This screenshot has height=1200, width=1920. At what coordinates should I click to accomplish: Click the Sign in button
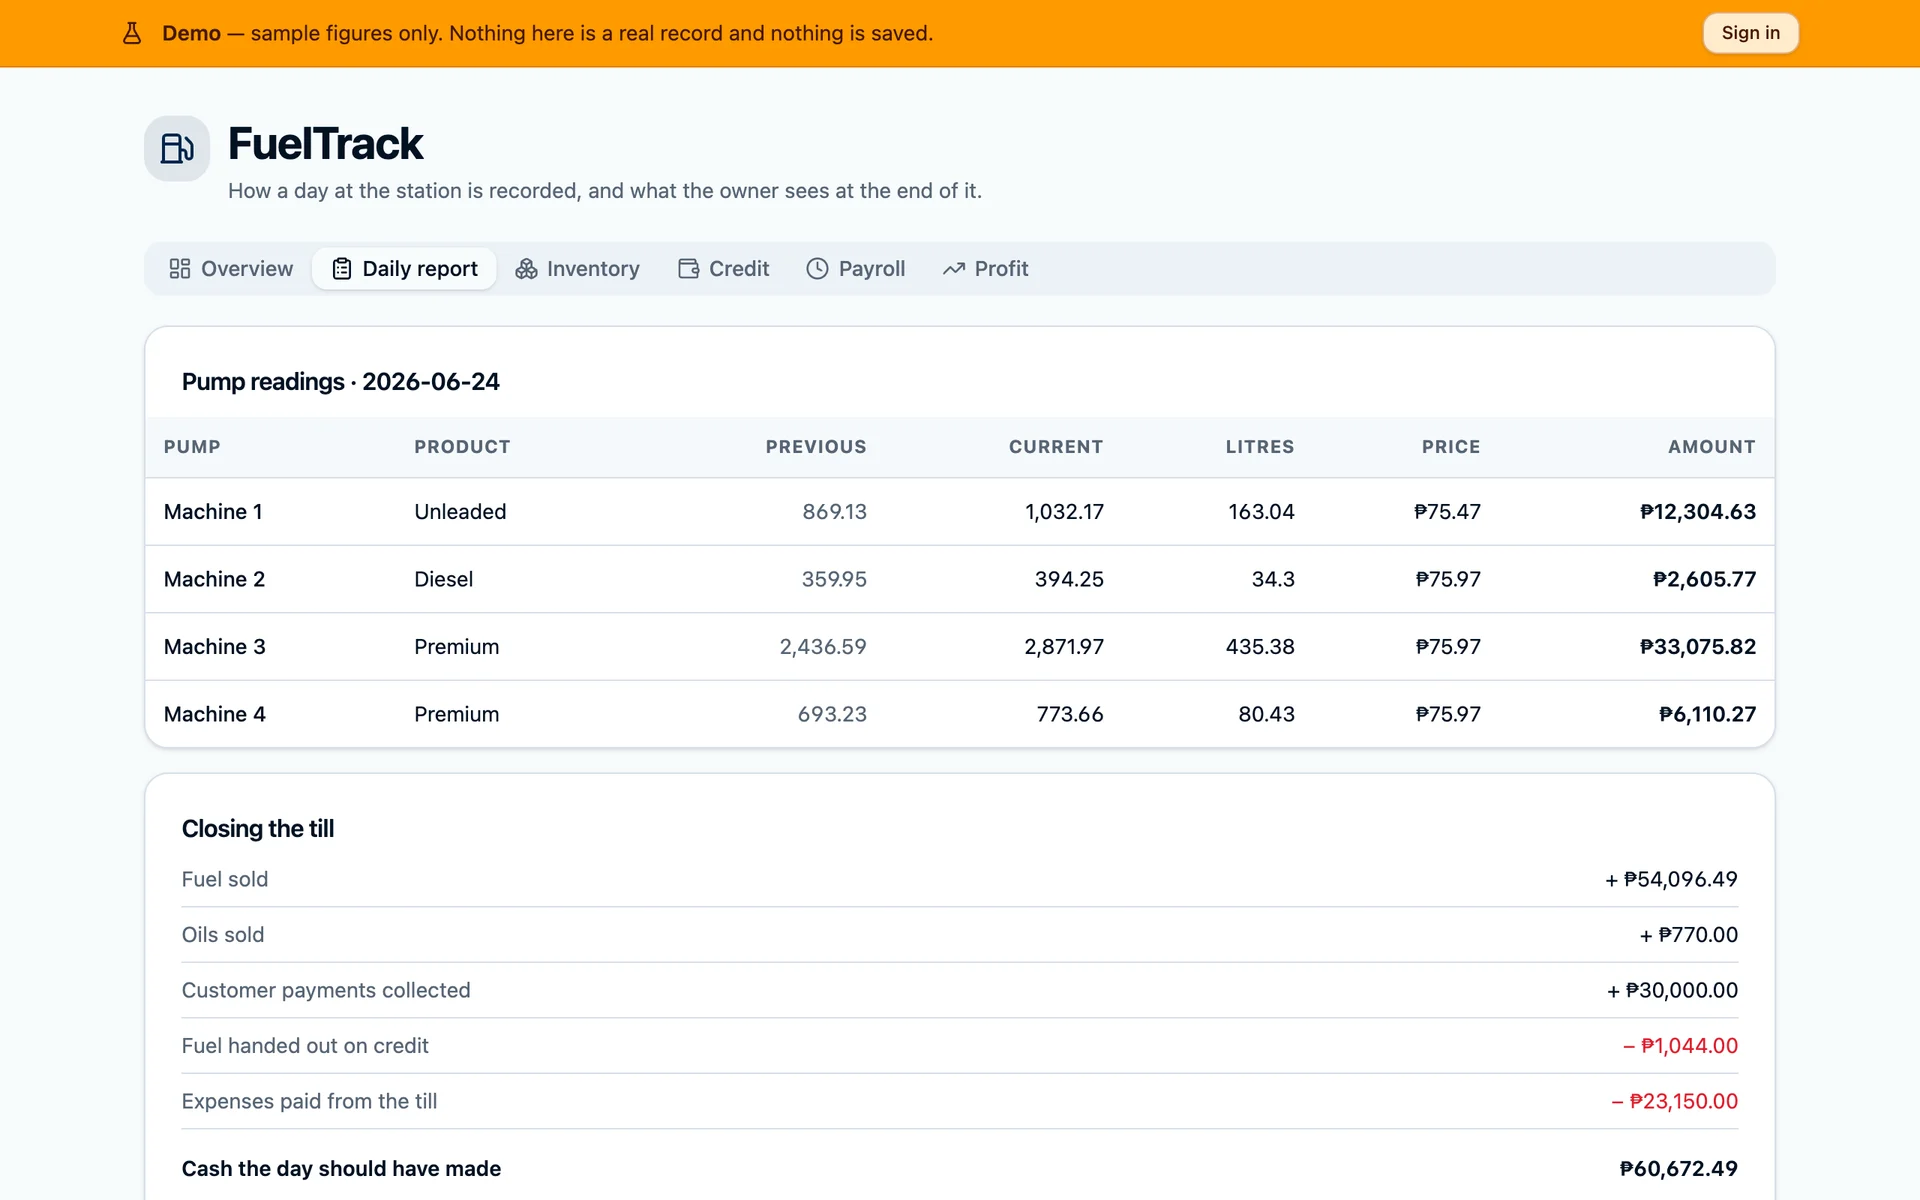coord(1750,33)
